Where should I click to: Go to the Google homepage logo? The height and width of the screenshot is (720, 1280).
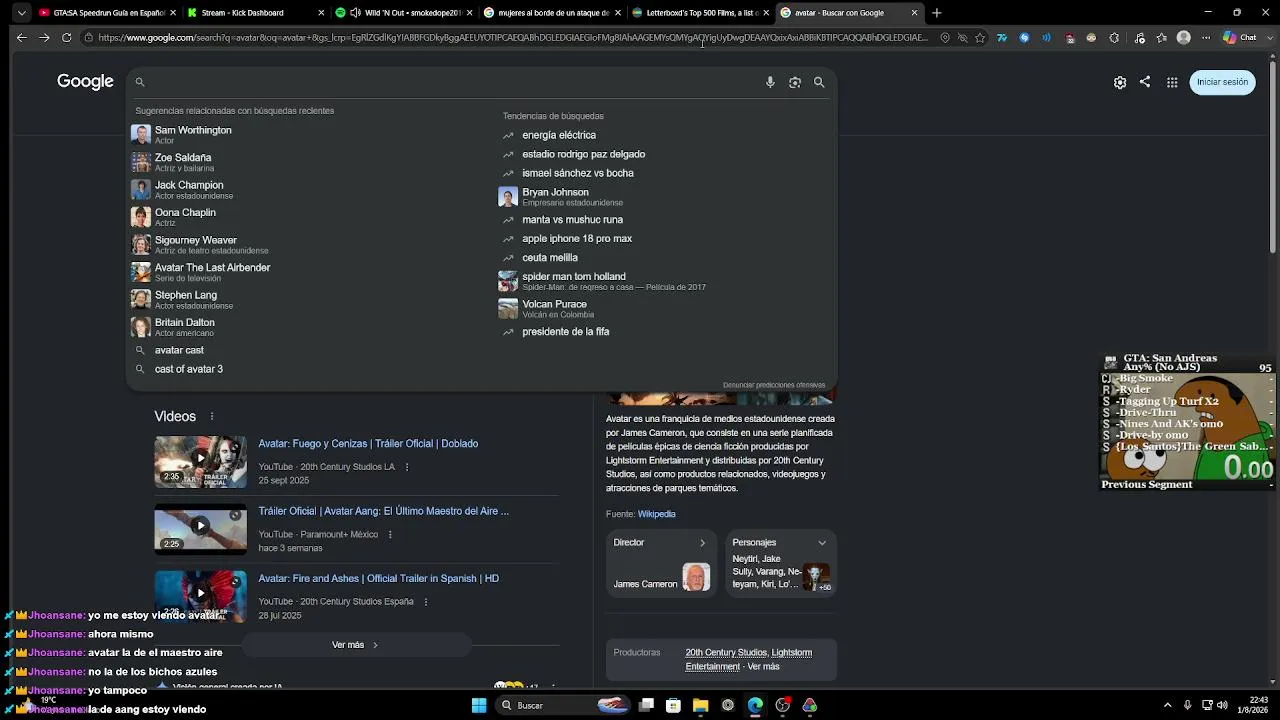[85, 82]
